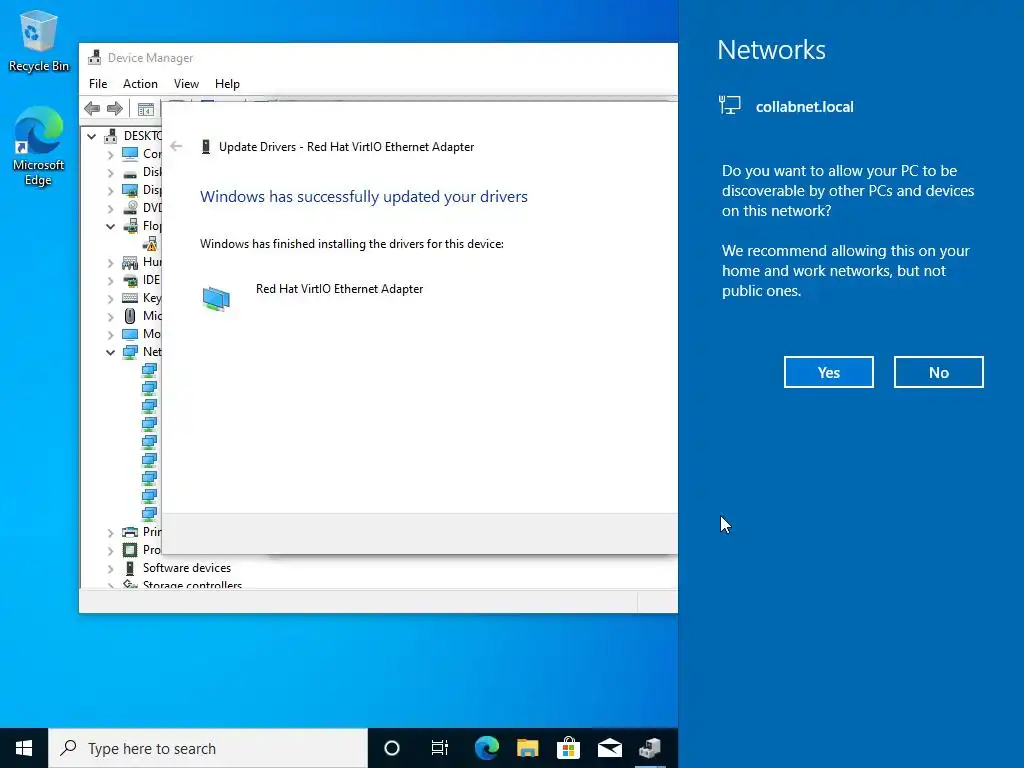Image resolution: width=1024 pixels, height=768 pixels.
Task: Select the Print queues printer icon
Action: click(130, 532)
